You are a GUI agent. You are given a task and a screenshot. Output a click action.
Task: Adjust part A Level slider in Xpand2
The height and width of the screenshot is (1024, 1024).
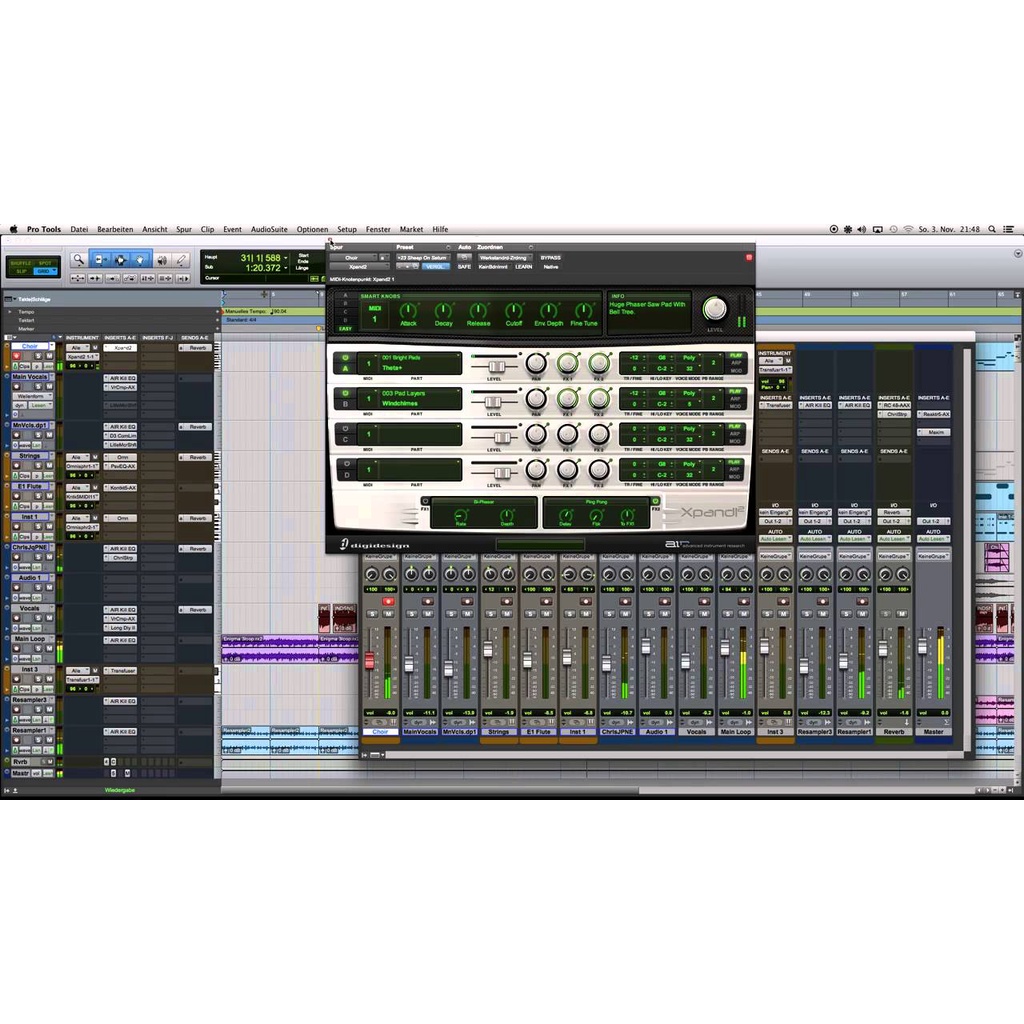496,366
